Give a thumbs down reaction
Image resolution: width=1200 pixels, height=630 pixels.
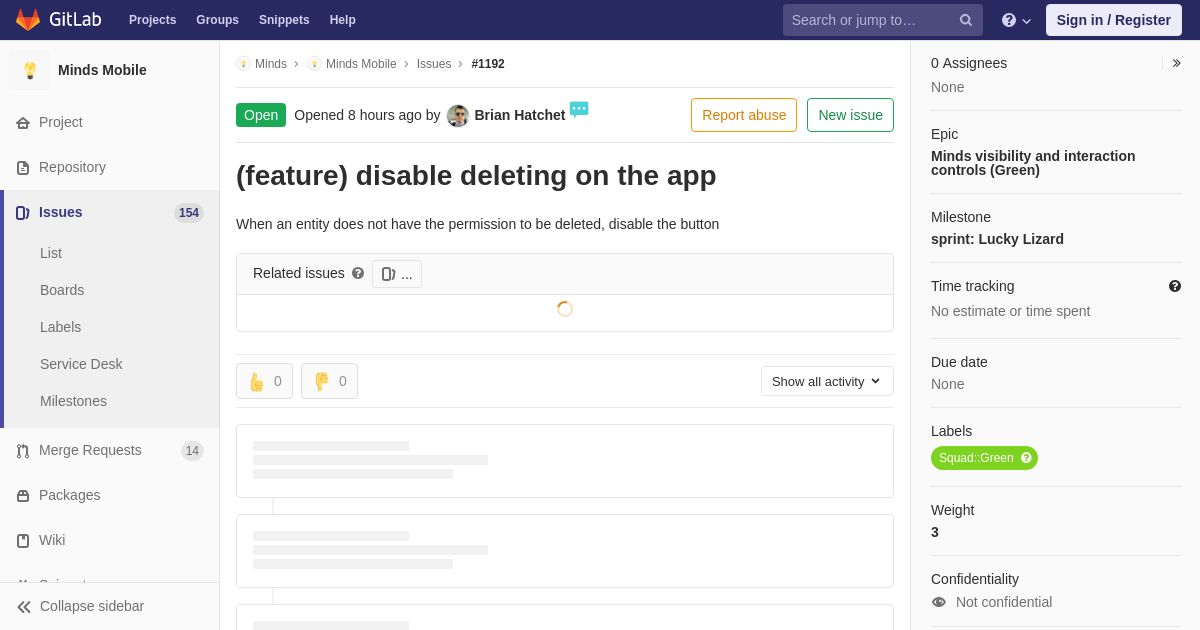pyautogui.click(x=329, y=381)
